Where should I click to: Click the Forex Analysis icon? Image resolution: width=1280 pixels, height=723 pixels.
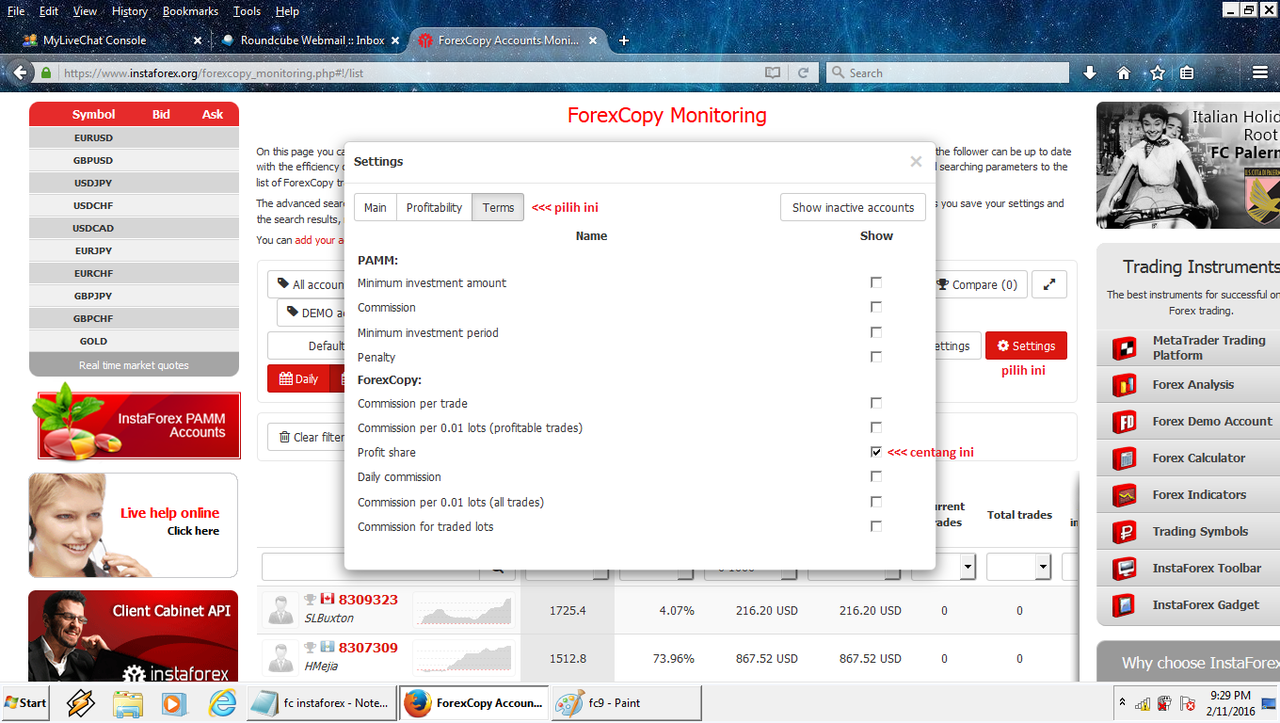[1125, 385]
